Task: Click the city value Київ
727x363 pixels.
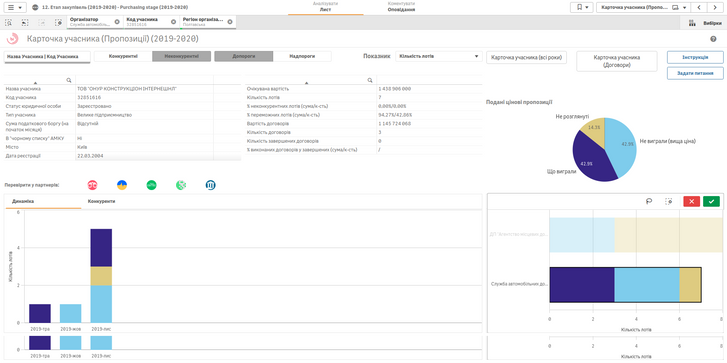Action: 144,147
